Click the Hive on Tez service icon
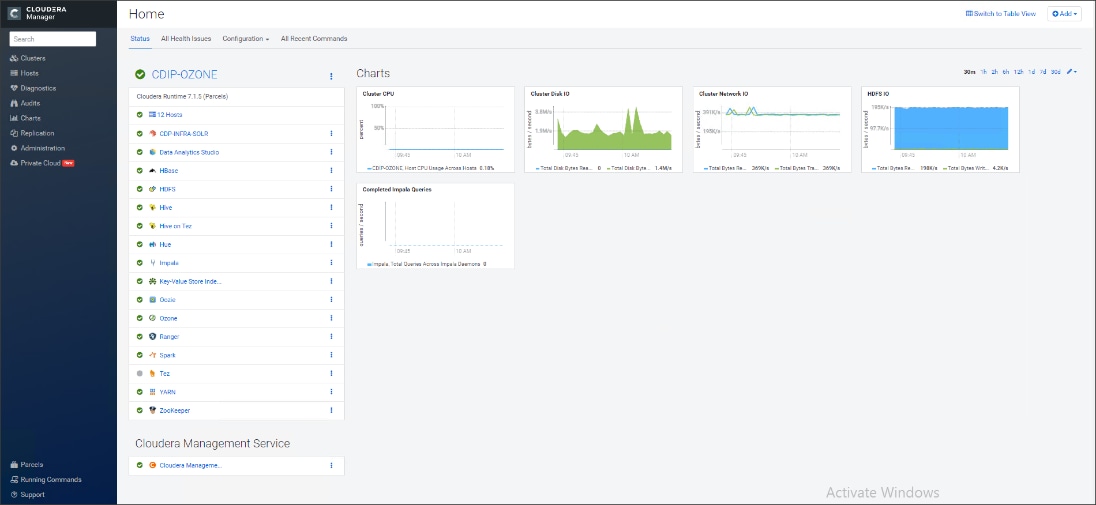The width and height of the screenshot is (1096, 505). (x=152, y=226)
